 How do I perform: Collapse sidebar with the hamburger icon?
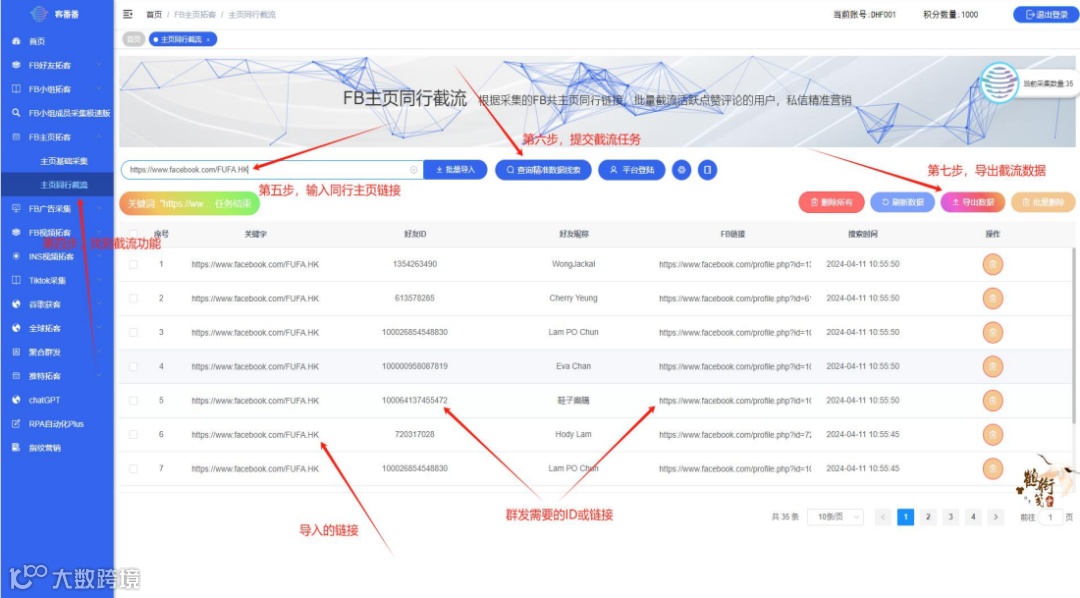(x=127, y=14)
